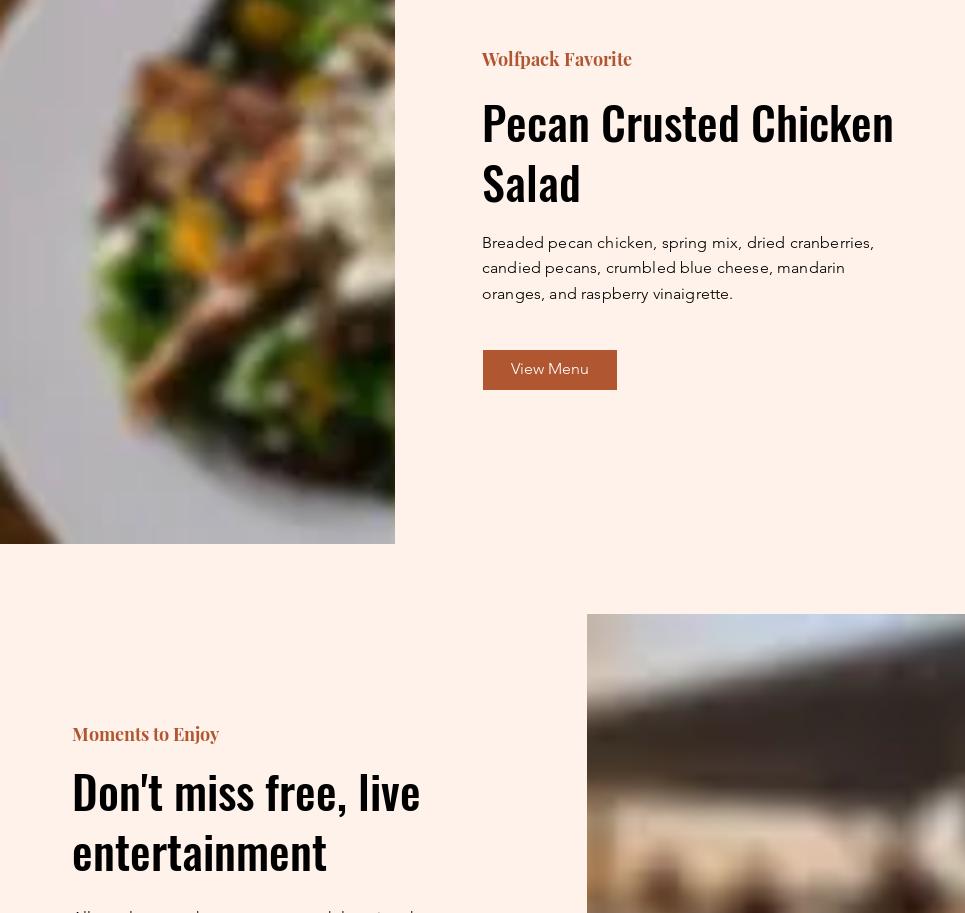Click the Breaded pecan chicken description line

tap(678, 244)
